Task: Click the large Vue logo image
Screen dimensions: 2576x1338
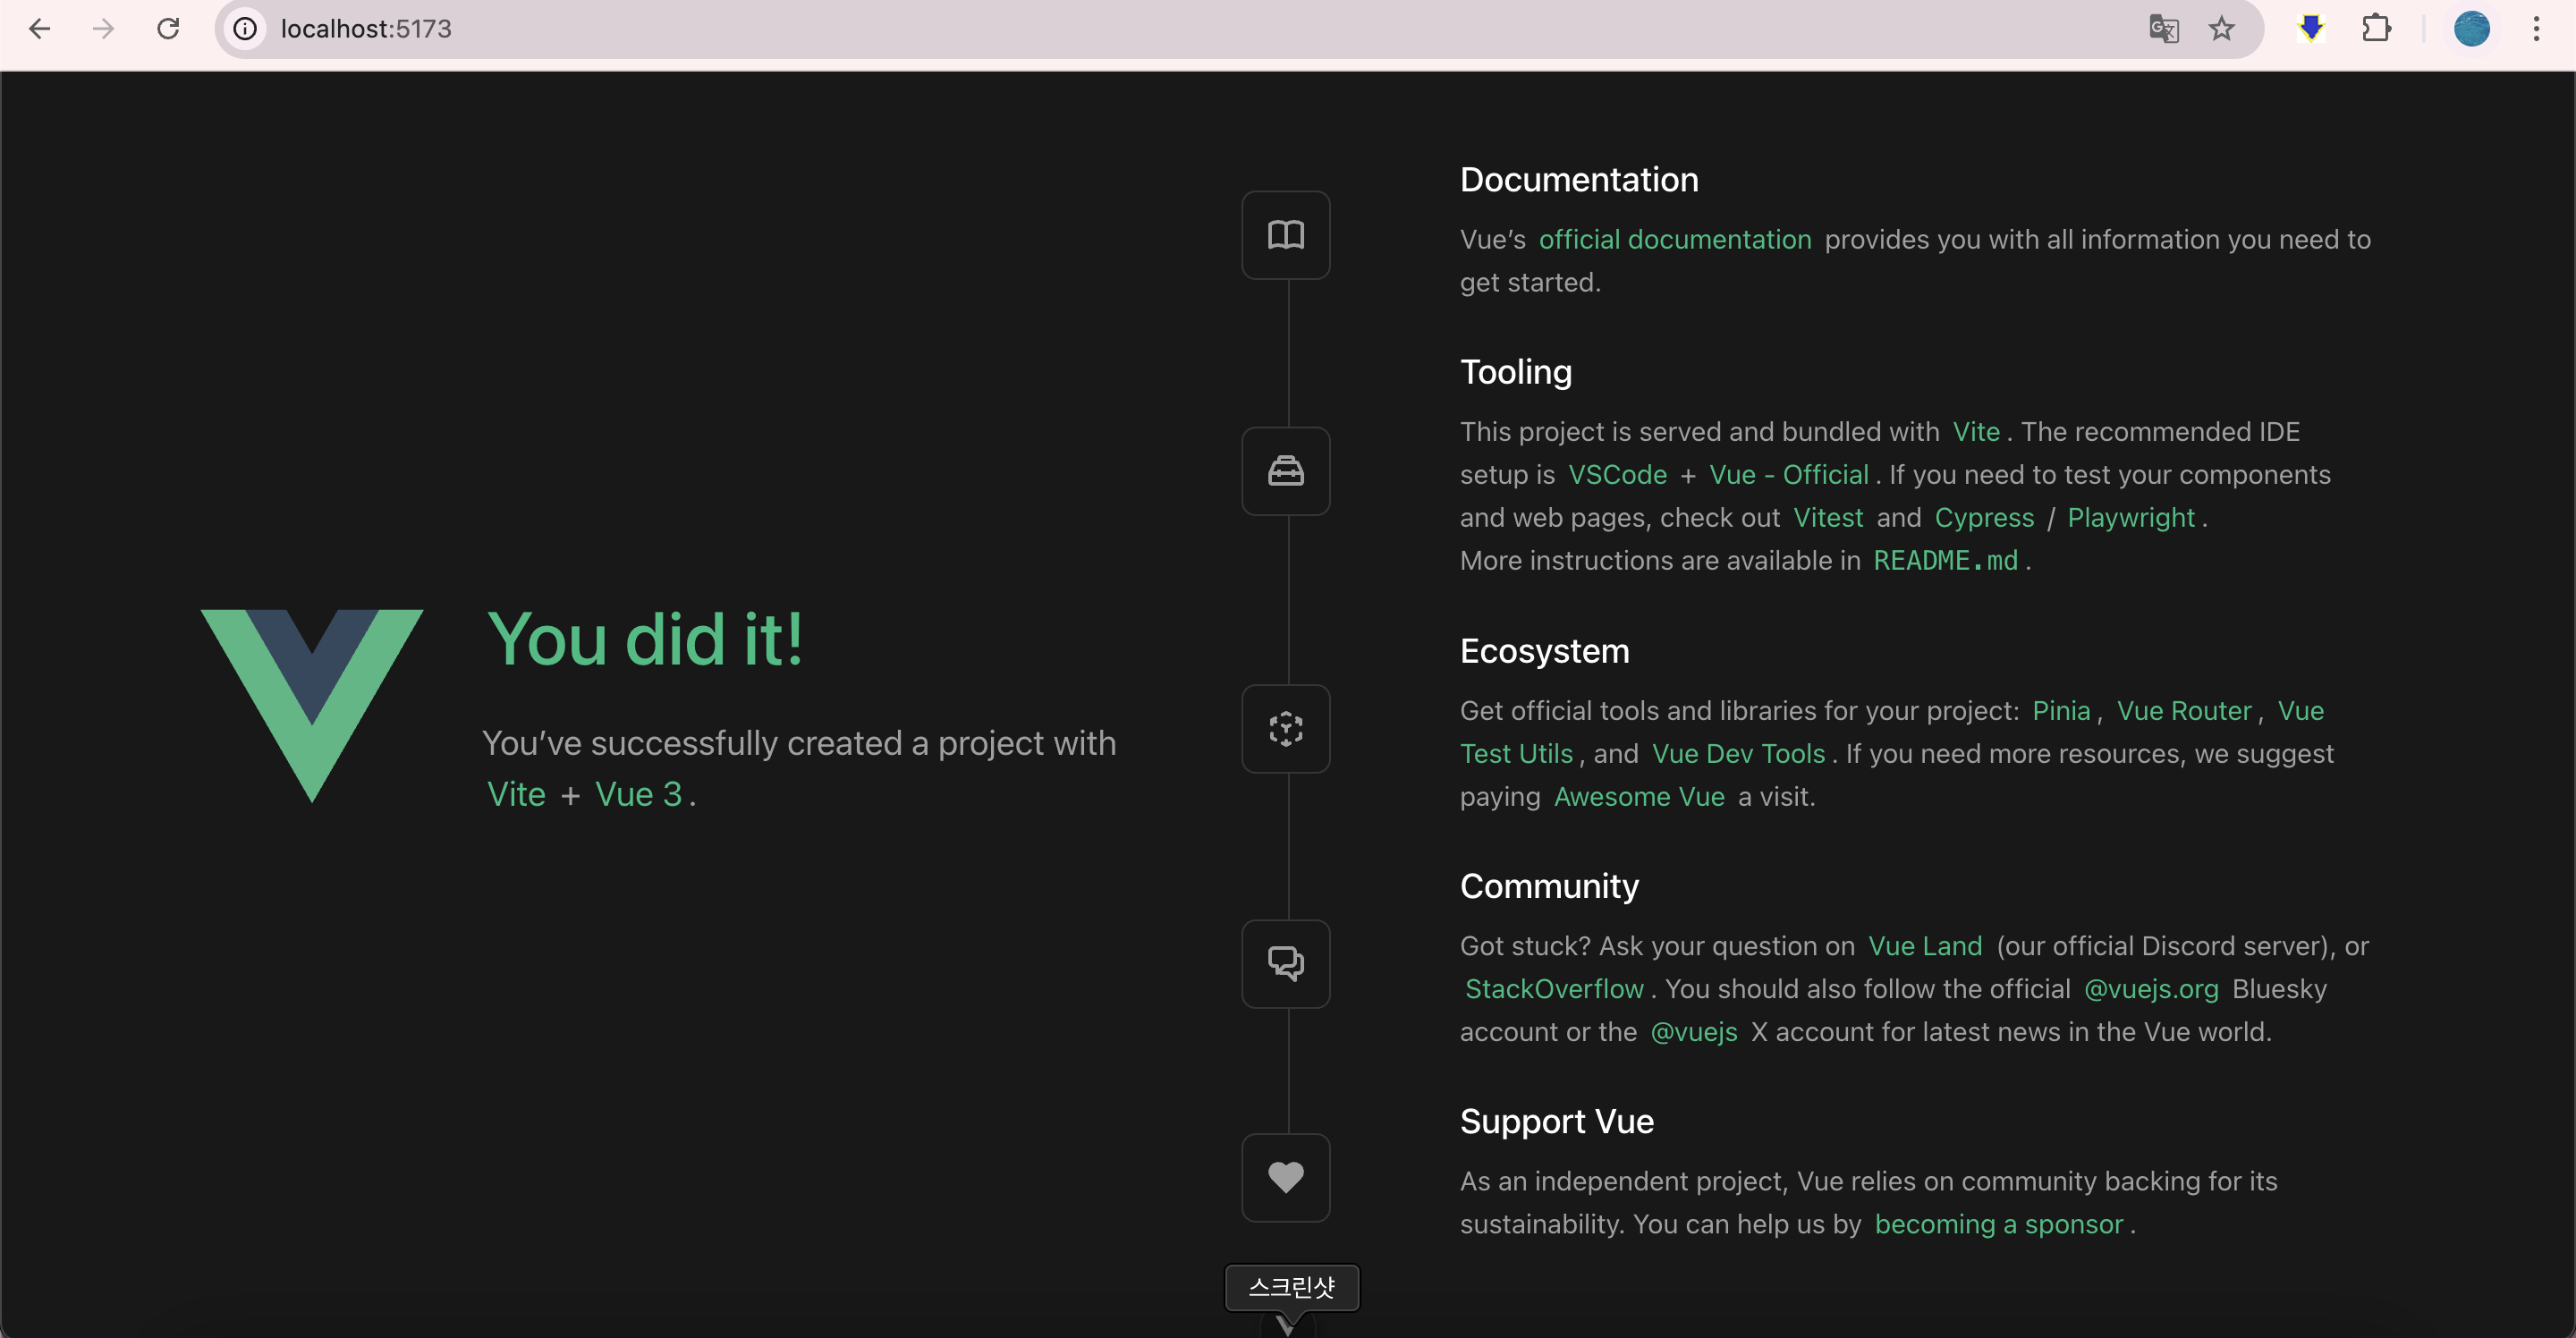Action: [x=312, y=706]
